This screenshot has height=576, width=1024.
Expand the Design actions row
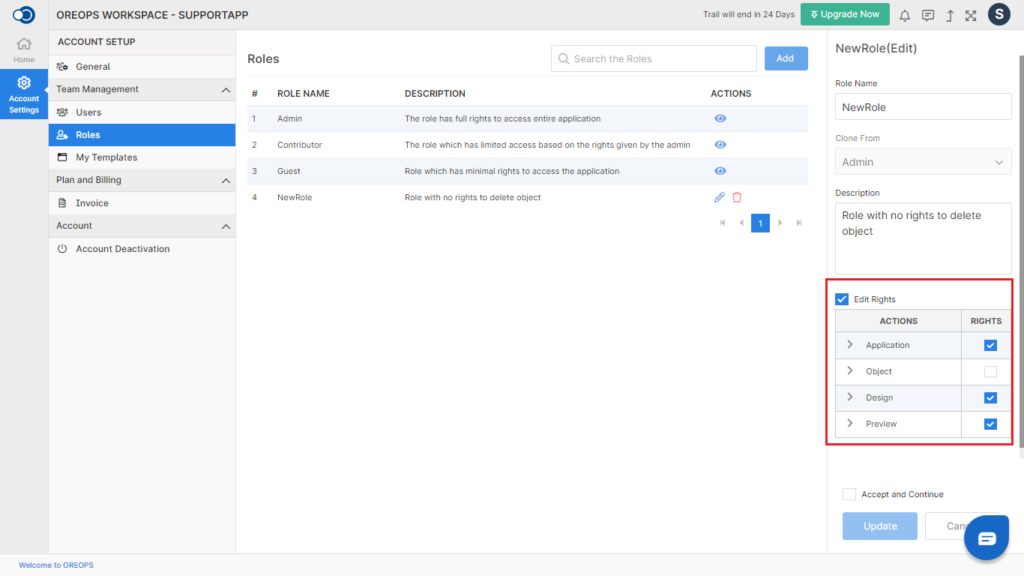850,396
